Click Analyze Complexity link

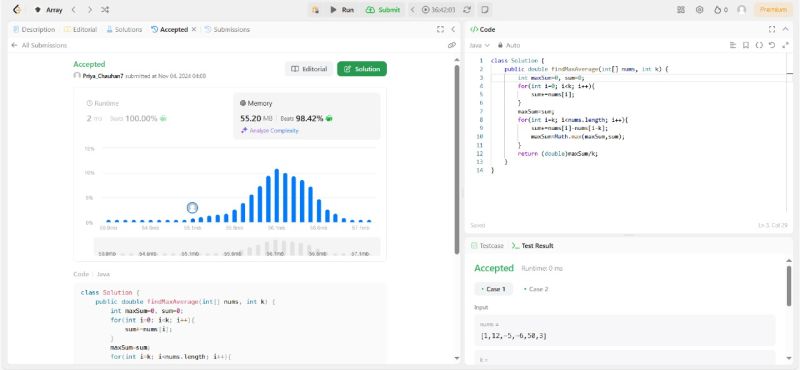pyautogui.click(x=270, y=131)
